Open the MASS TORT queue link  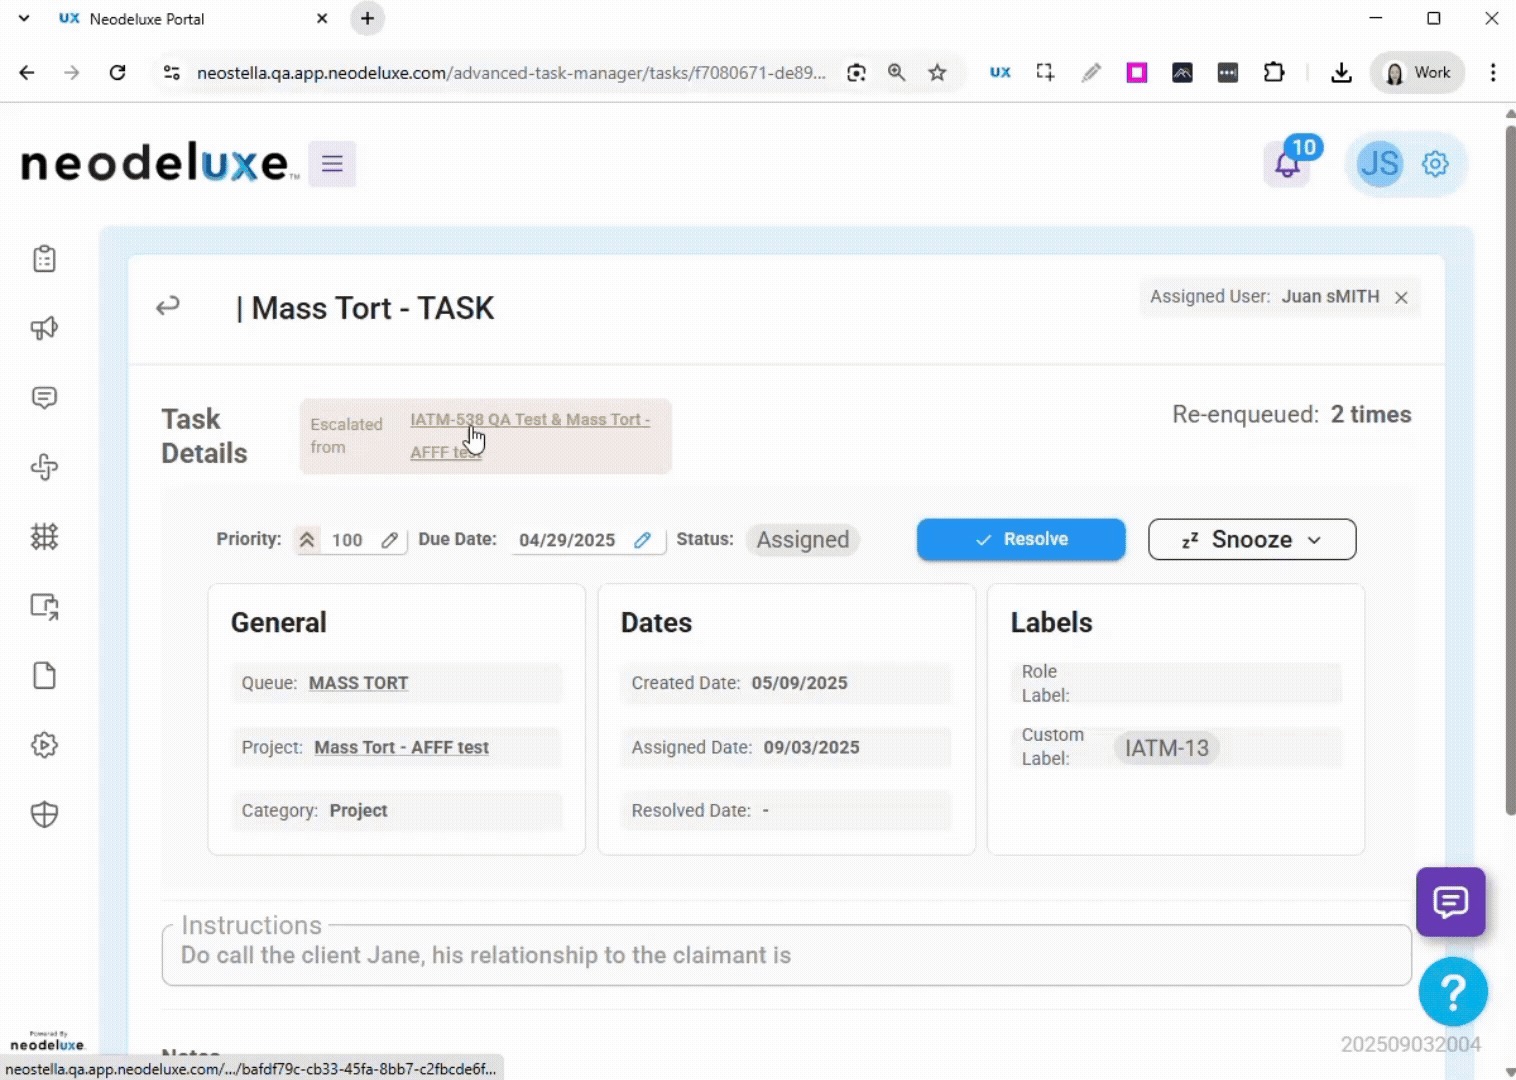click(x=358, y=683)
